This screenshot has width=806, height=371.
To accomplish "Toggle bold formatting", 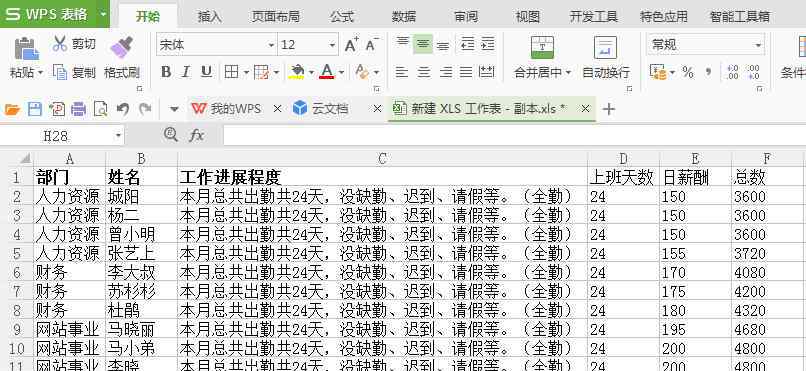I will (166, 72).
